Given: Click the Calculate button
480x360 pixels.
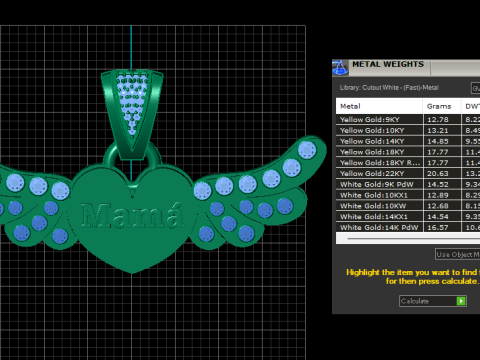Looking at the screenshot, I should tap(433, 301).
